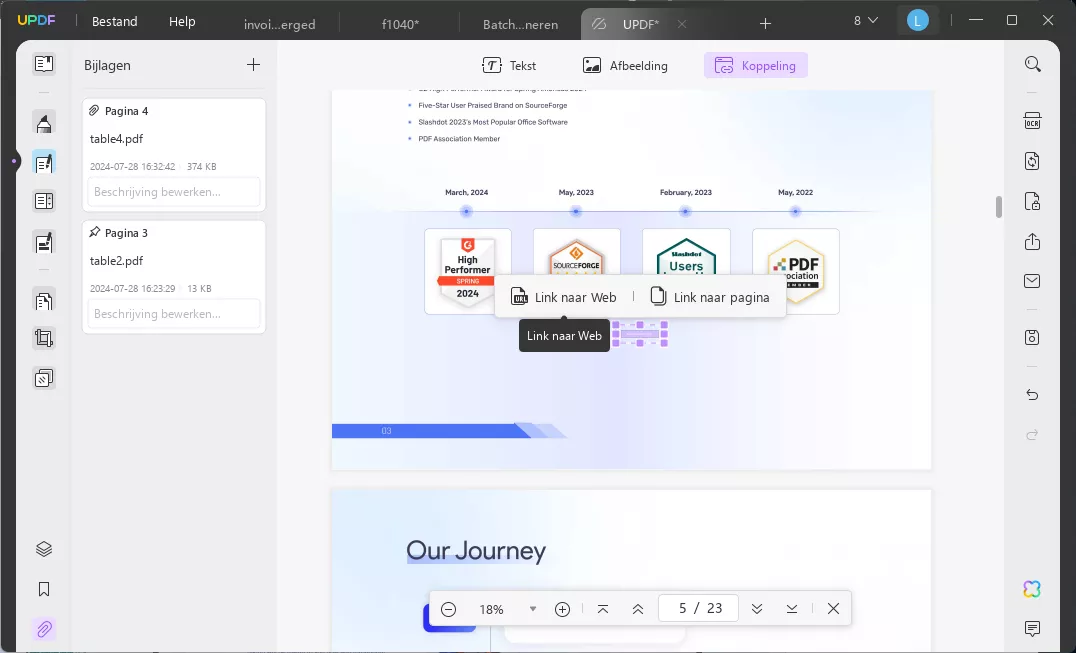Image resolution: width=1076 pixels, height=653 pixels.
Task: Send file by email icon
Action: [1033, 281]
